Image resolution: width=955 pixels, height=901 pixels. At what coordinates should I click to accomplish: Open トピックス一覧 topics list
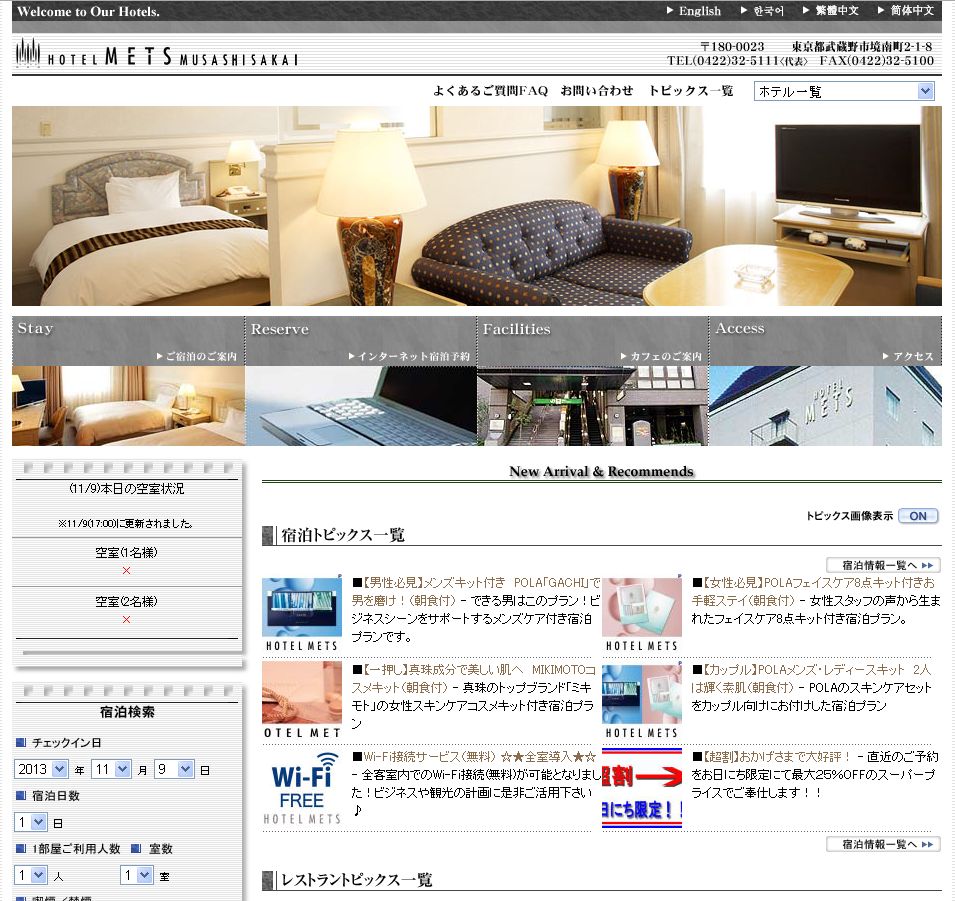691,91
